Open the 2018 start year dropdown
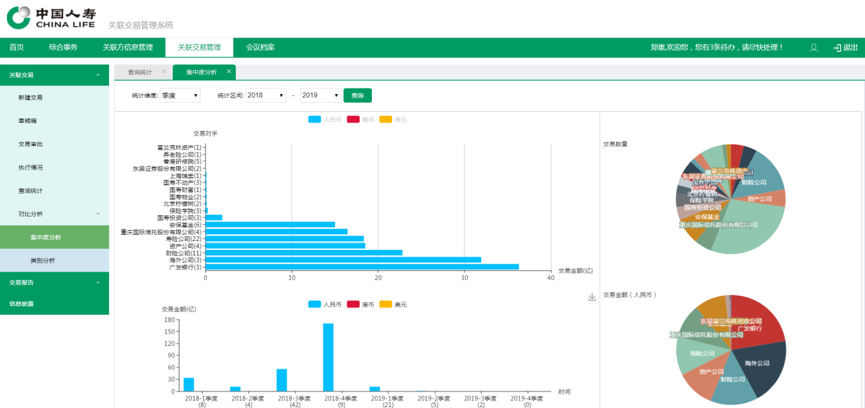Image resolution: width=865 pixels, height=408 pixels. click(x=266, y=95)
